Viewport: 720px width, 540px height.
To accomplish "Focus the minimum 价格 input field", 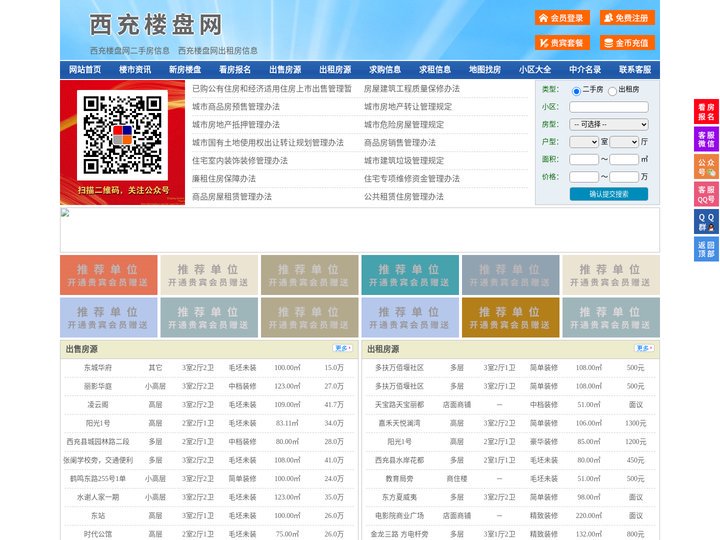I will [x=584, y=177].
